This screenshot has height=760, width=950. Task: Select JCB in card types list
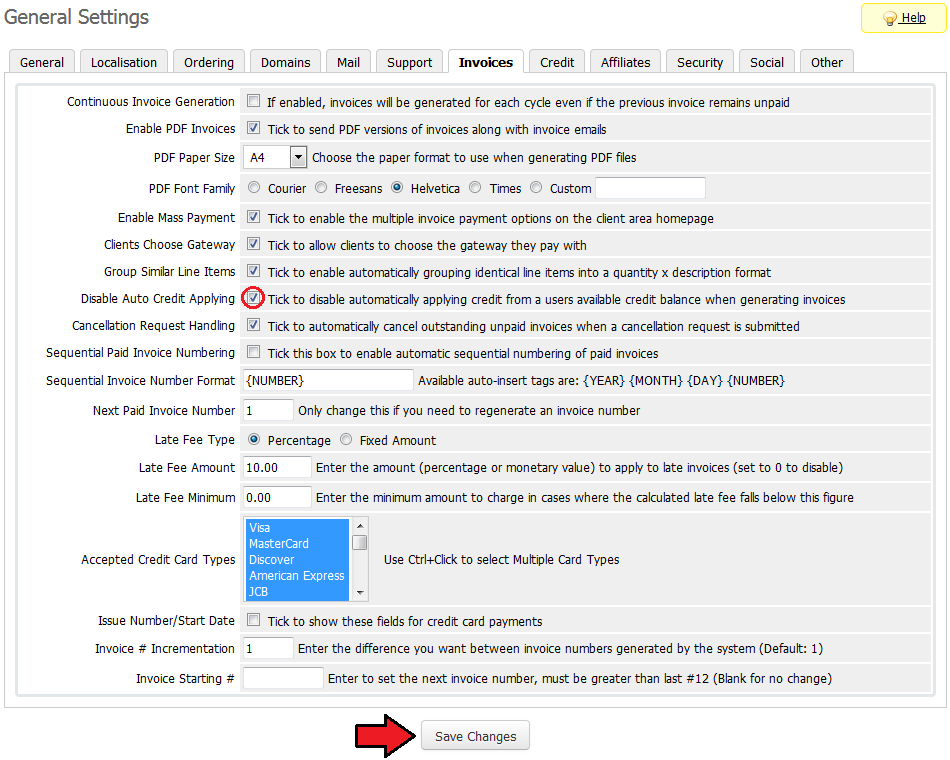point(297,592)
